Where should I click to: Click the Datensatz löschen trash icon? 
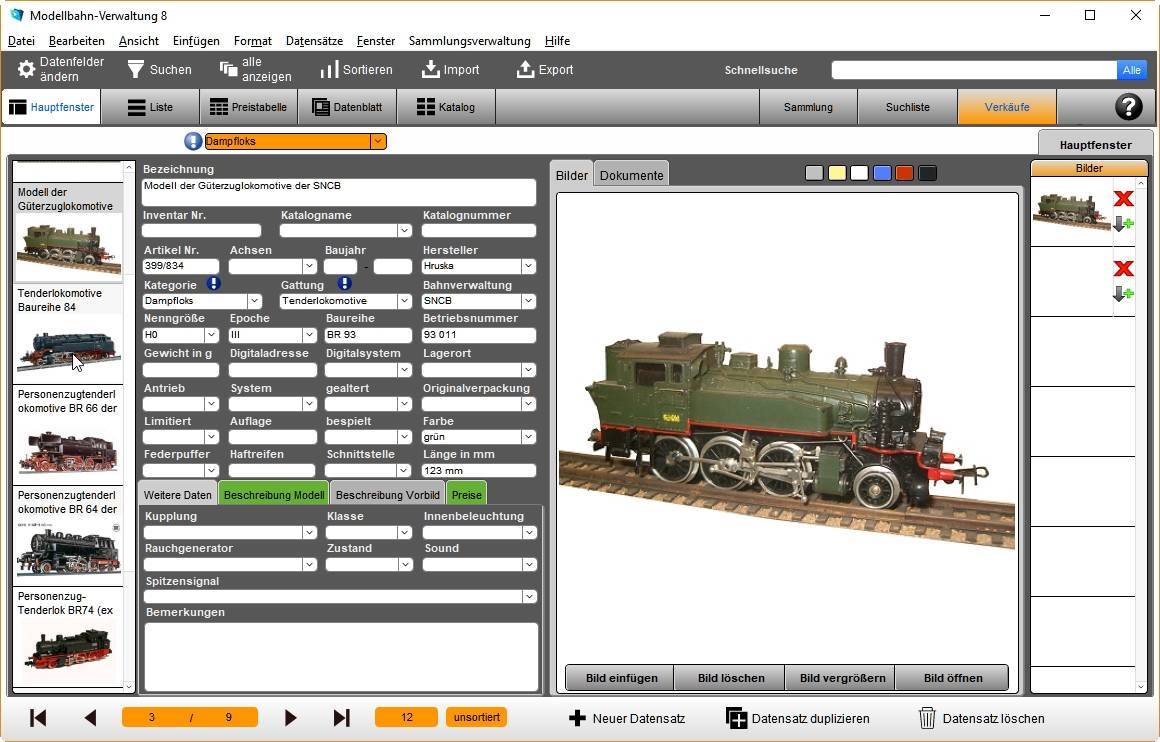(927, 718)
